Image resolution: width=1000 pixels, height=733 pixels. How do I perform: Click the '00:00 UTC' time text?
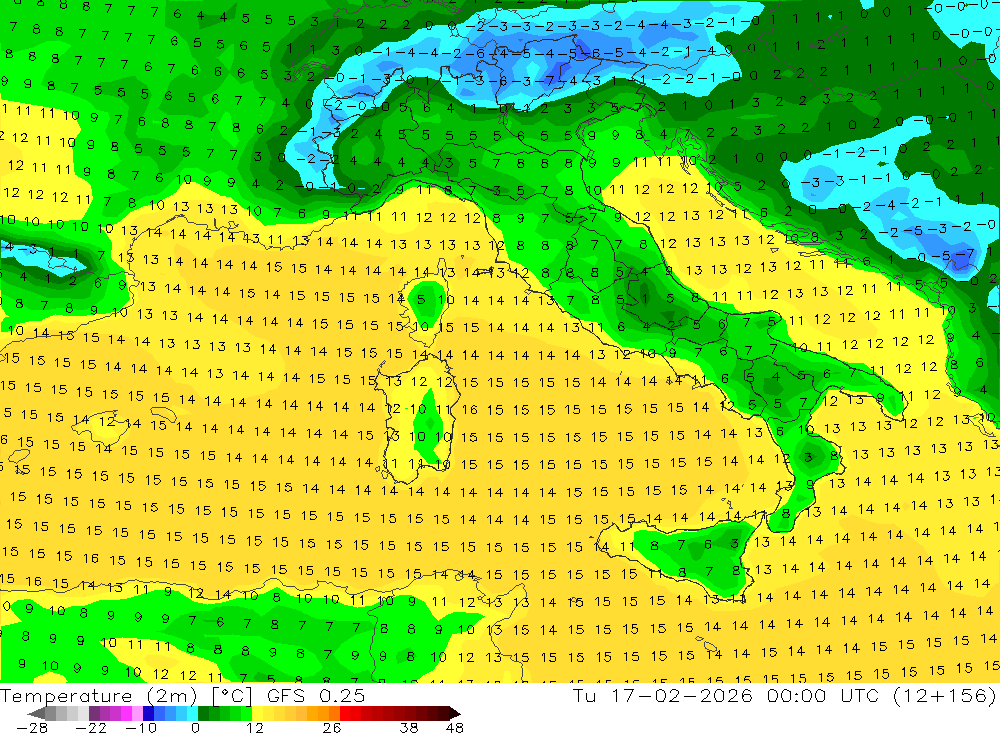(x=823, y=696)
